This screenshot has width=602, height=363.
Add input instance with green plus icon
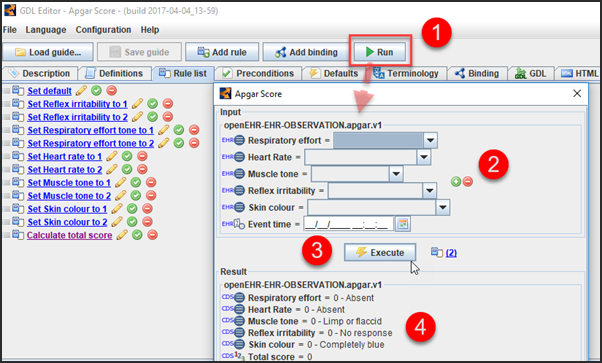click(x=456, y=182)
